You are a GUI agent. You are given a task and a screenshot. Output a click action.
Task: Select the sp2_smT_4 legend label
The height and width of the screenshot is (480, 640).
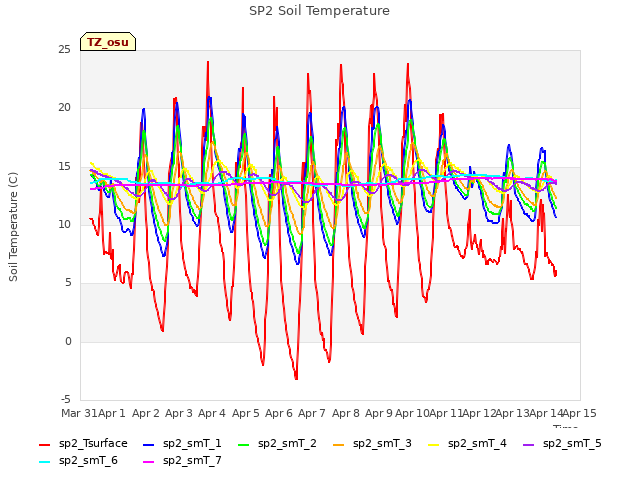(477, 444)
